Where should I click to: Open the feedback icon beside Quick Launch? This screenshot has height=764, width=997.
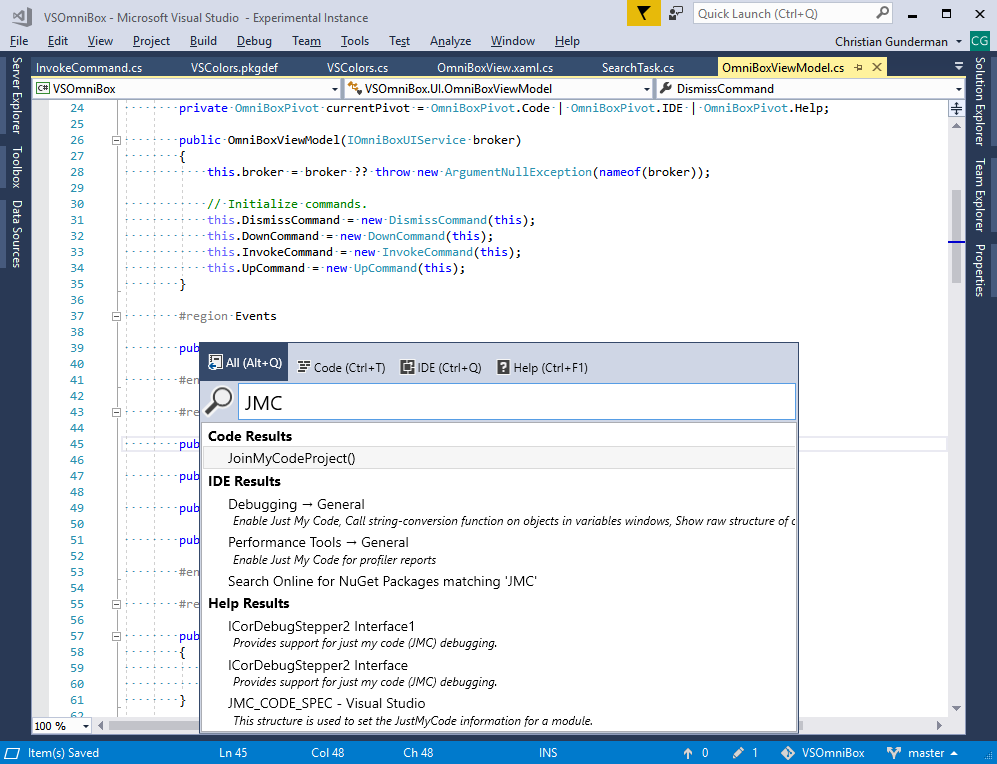click(676, 13)
